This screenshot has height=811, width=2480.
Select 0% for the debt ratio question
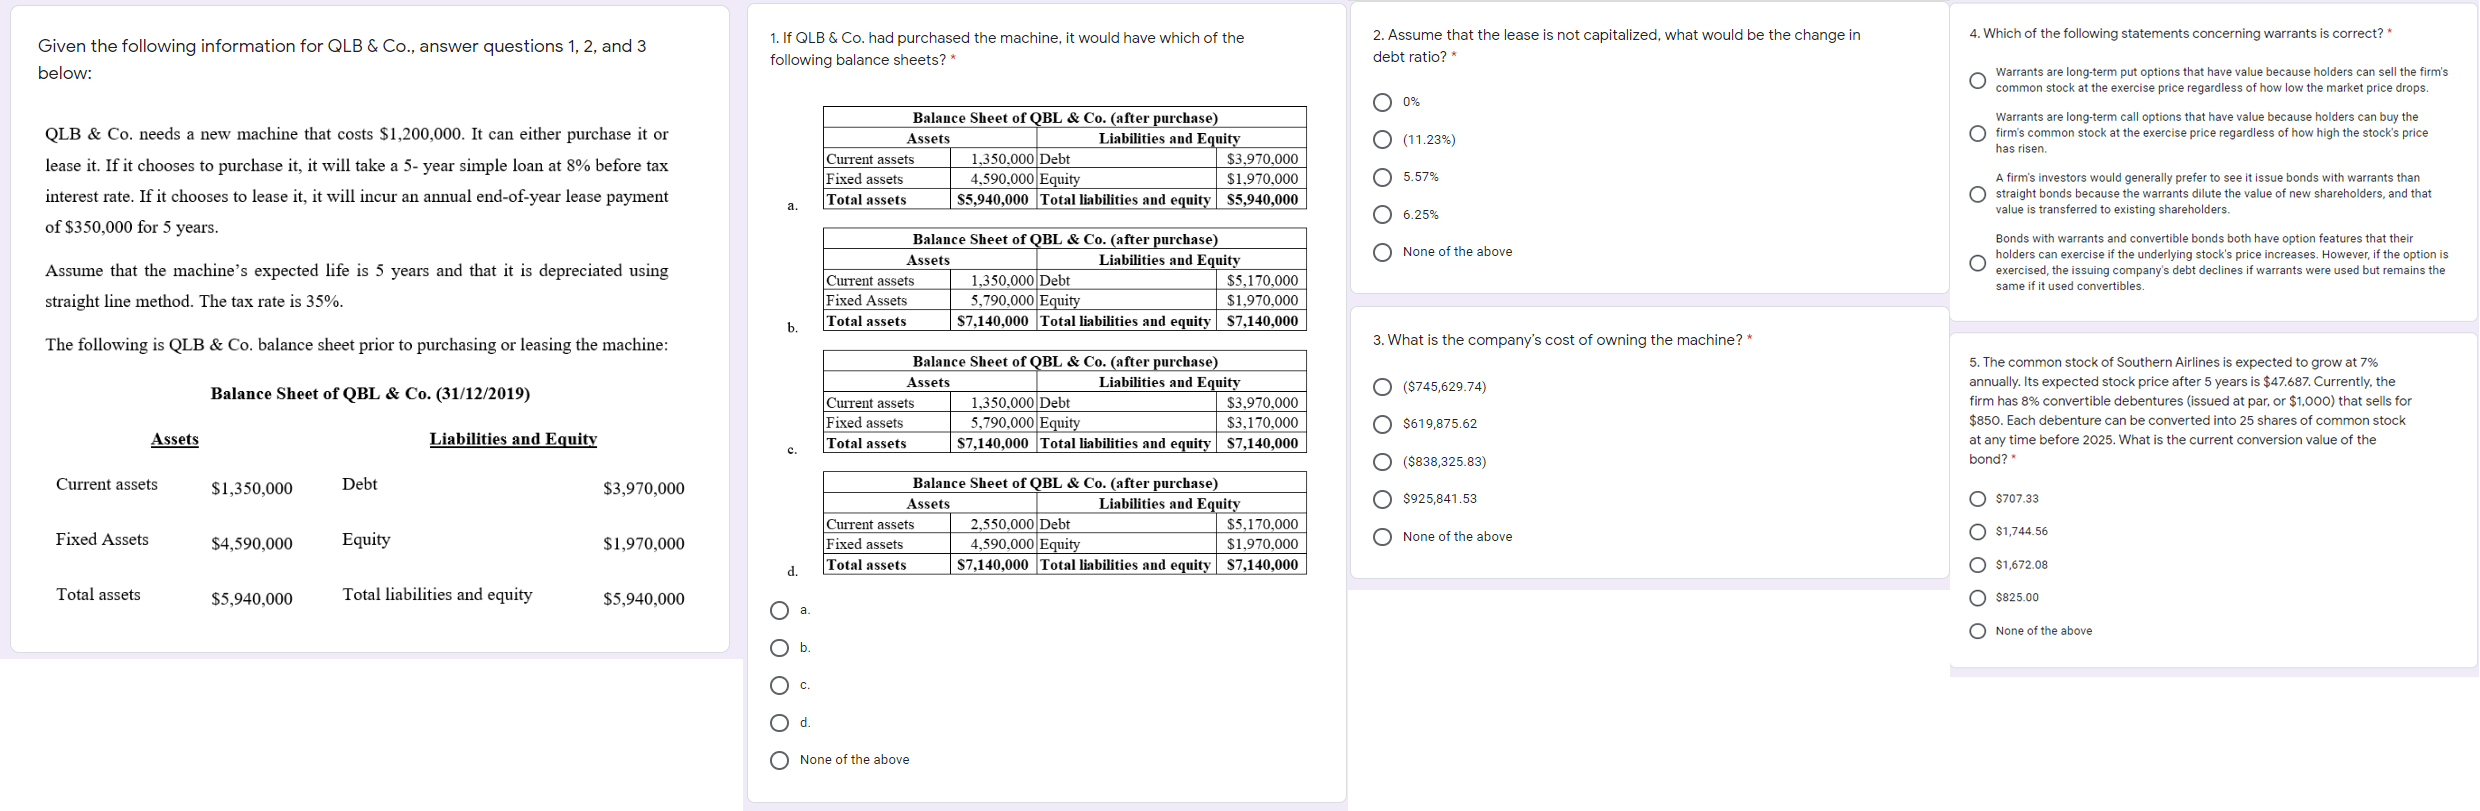pyautogui.click(x=1383, y=102)
